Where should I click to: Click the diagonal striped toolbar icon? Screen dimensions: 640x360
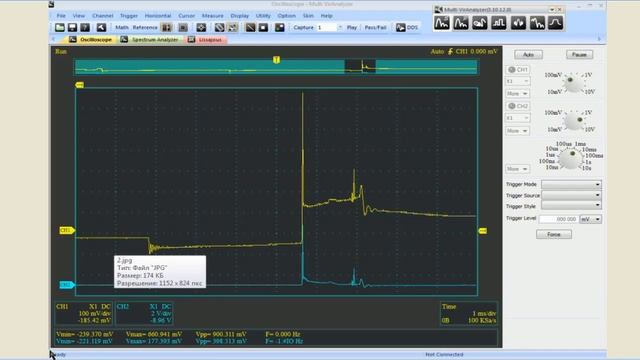(220, 27)
